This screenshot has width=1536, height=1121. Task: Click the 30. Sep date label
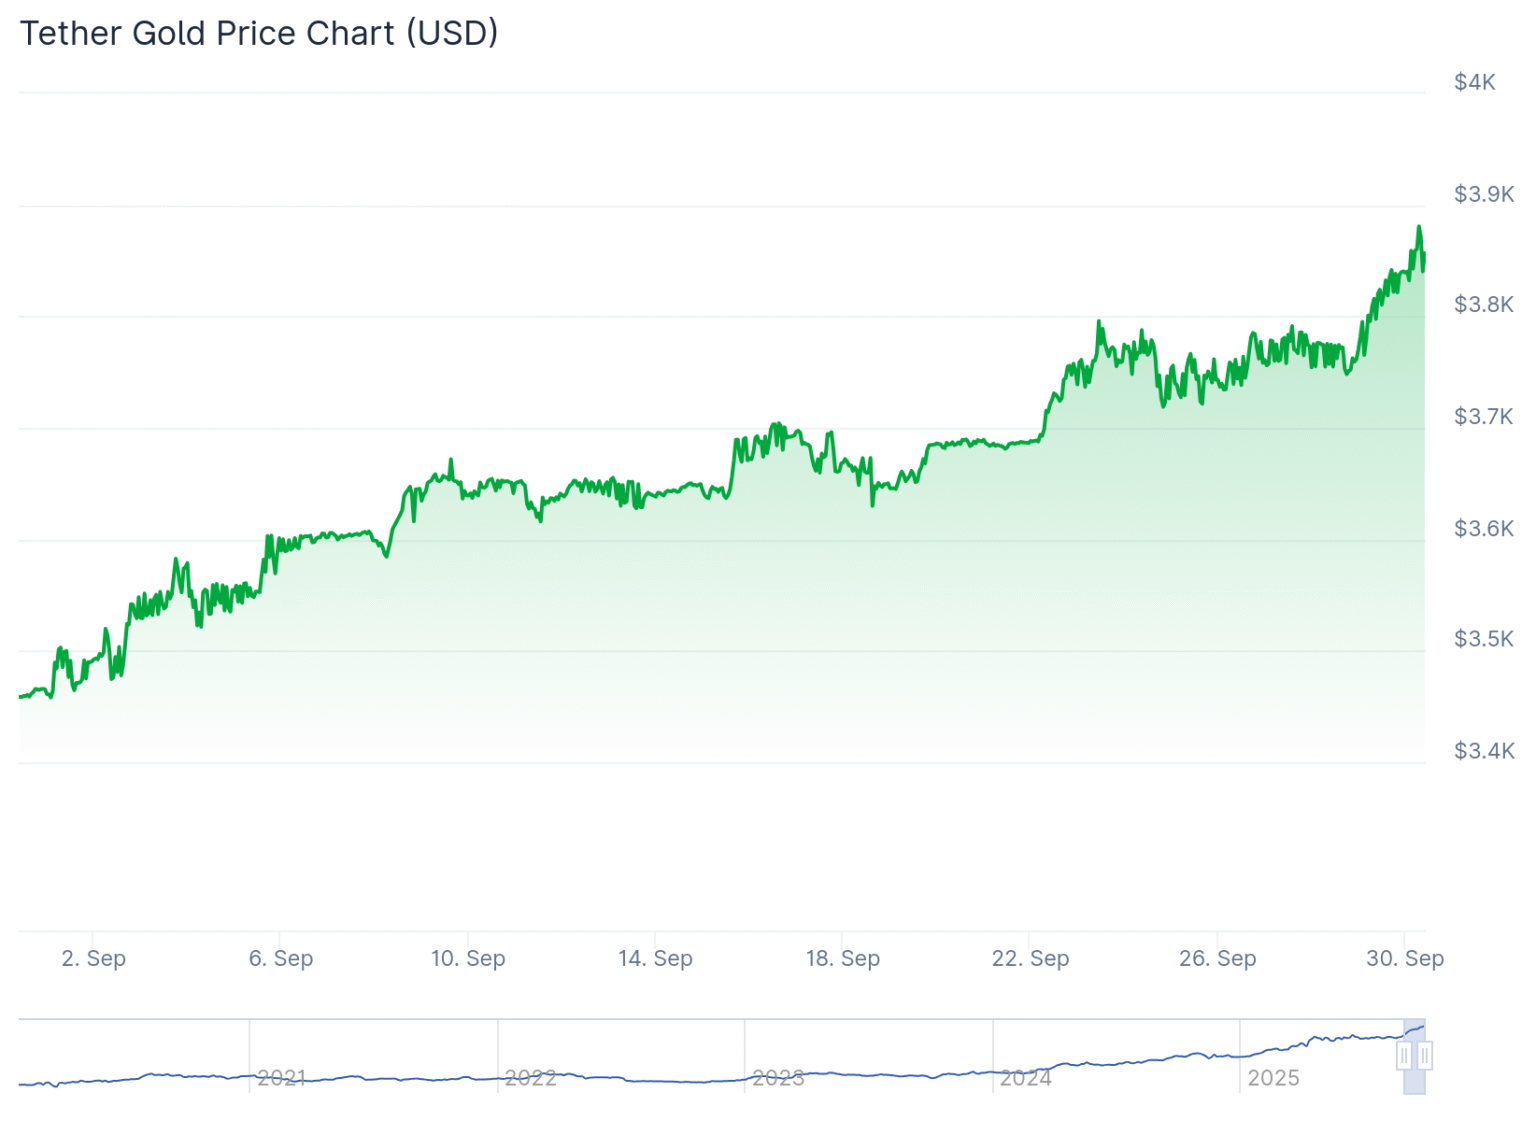point(1405,958)
